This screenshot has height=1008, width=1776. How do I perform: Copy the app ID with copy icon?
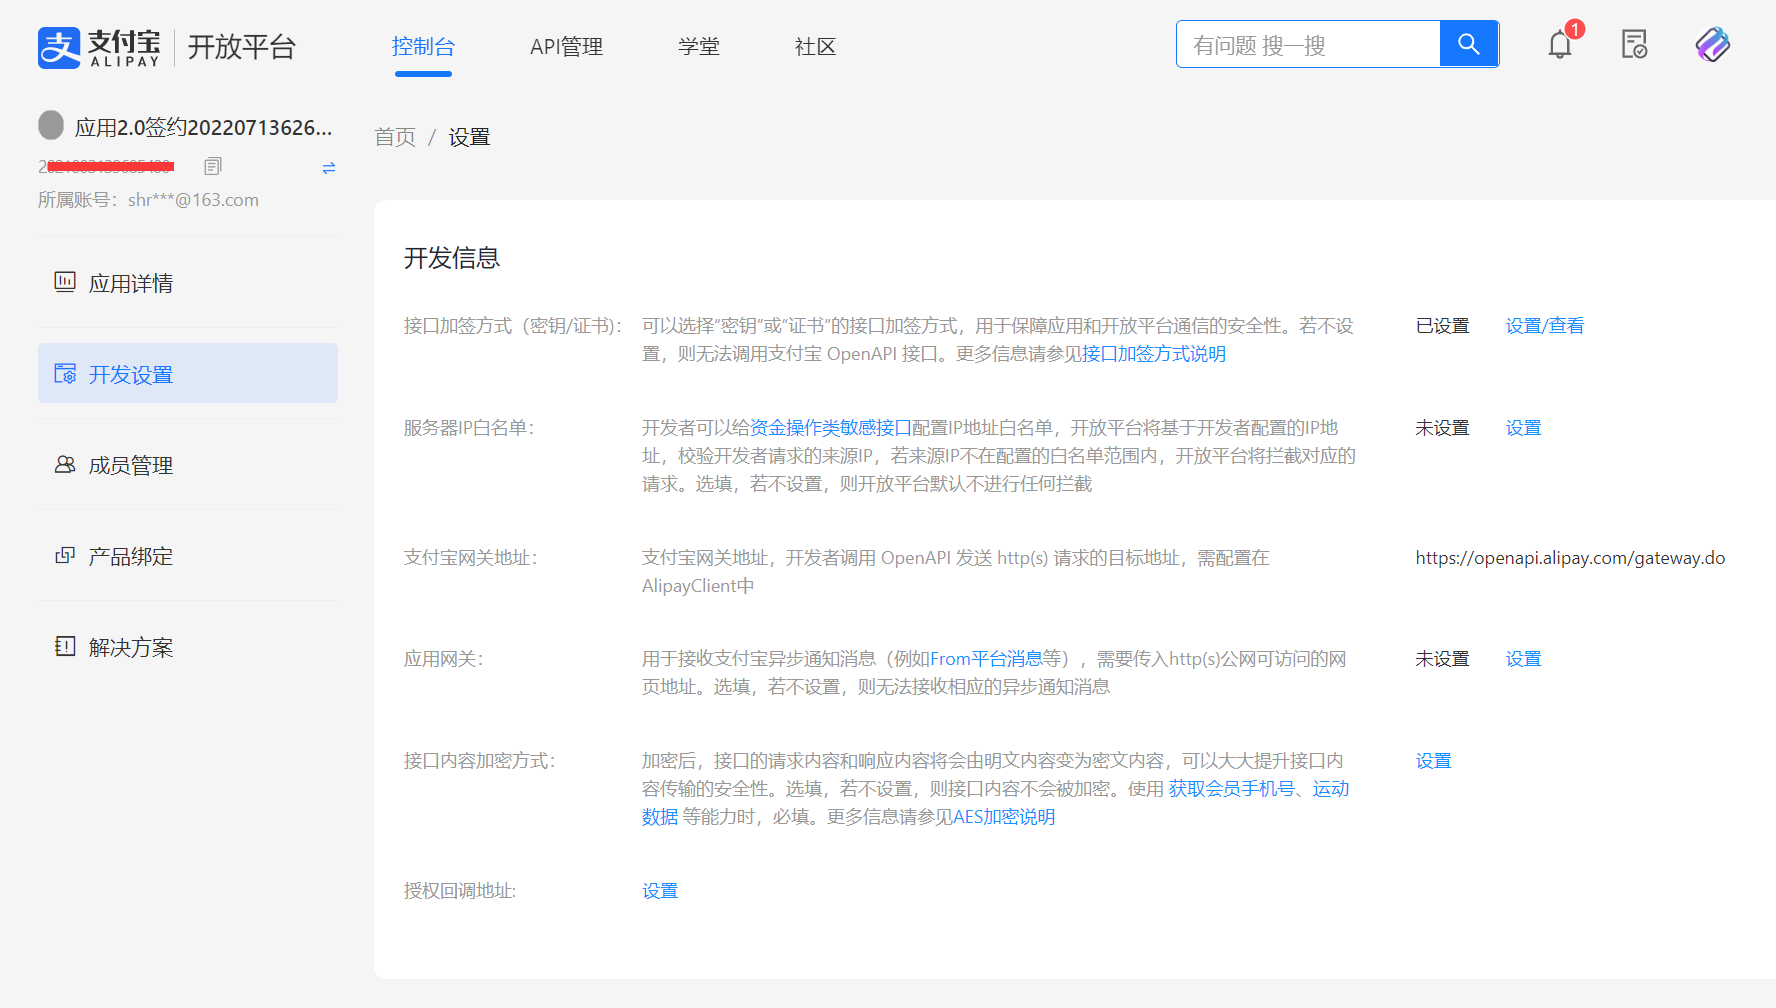coord(212,166)
